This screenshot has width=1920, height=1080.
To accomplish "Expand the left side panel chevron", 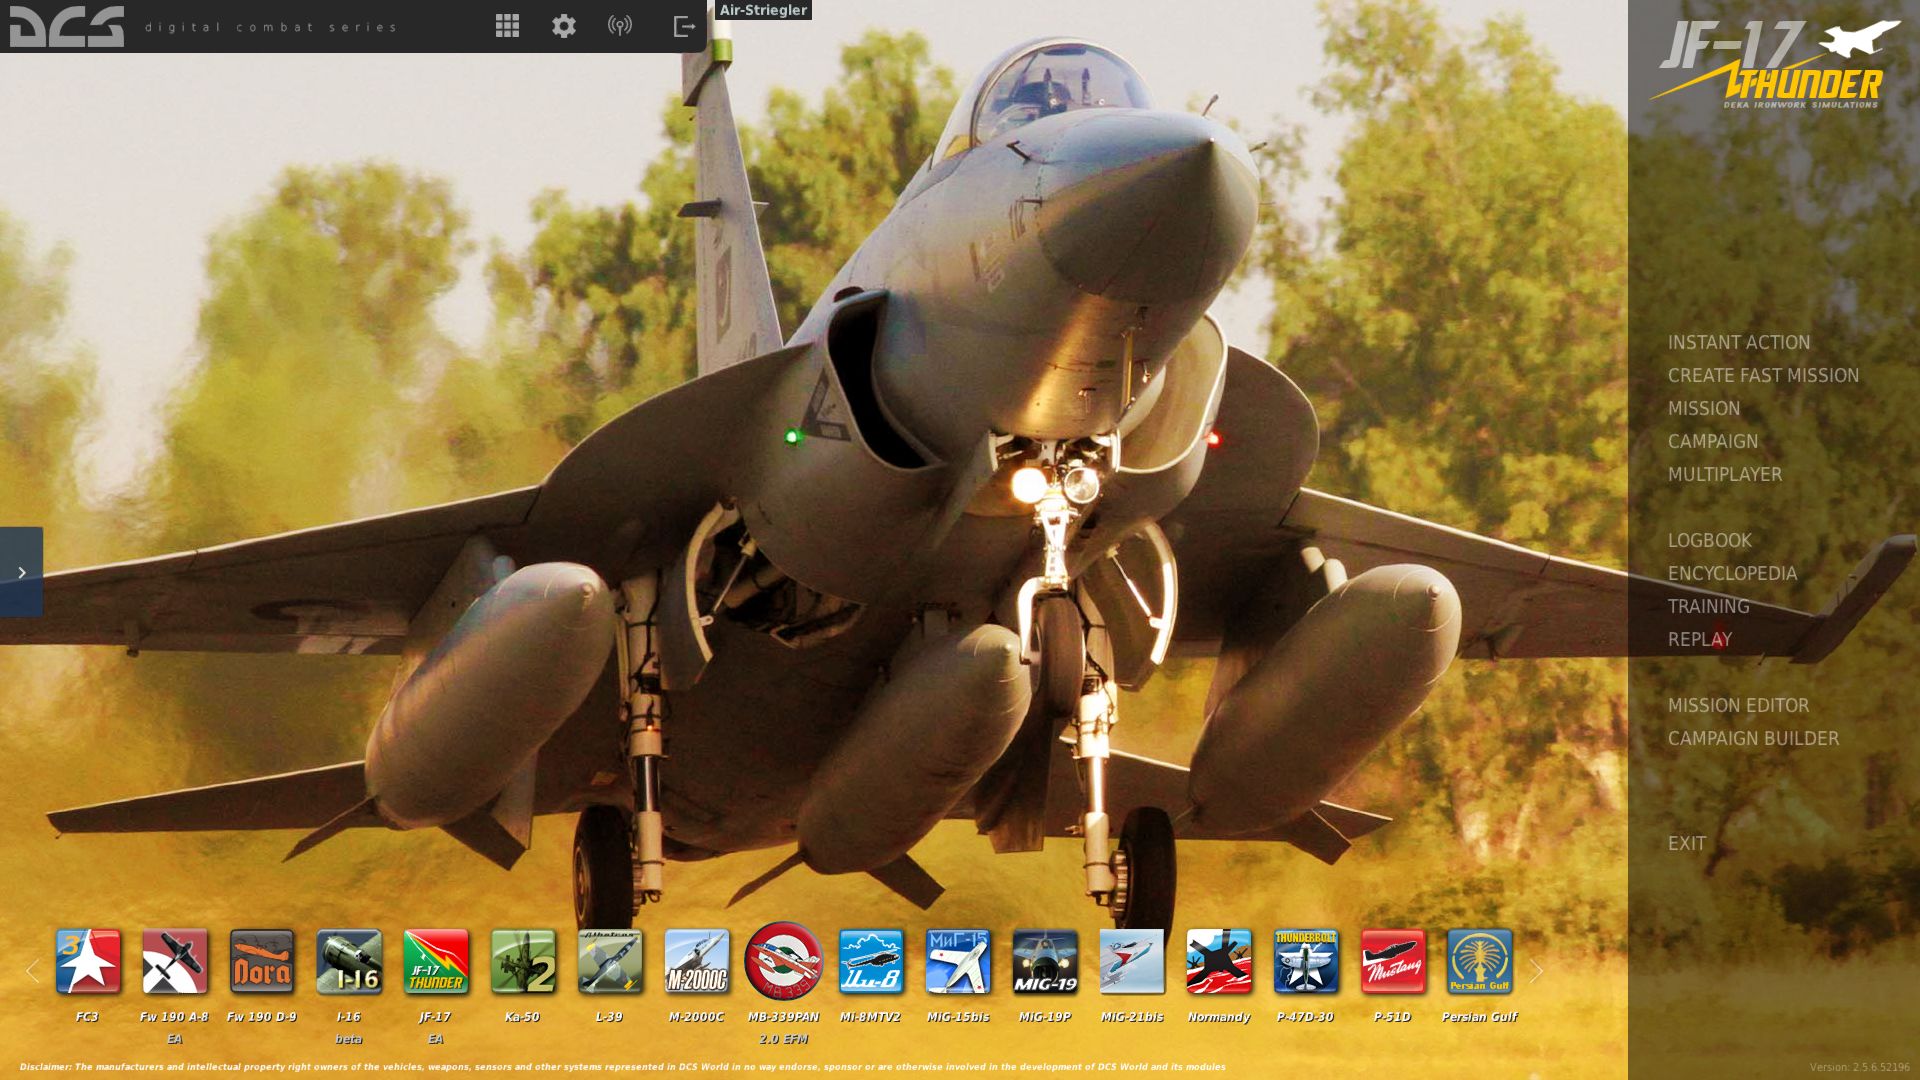I will click(x=21, y=572).
